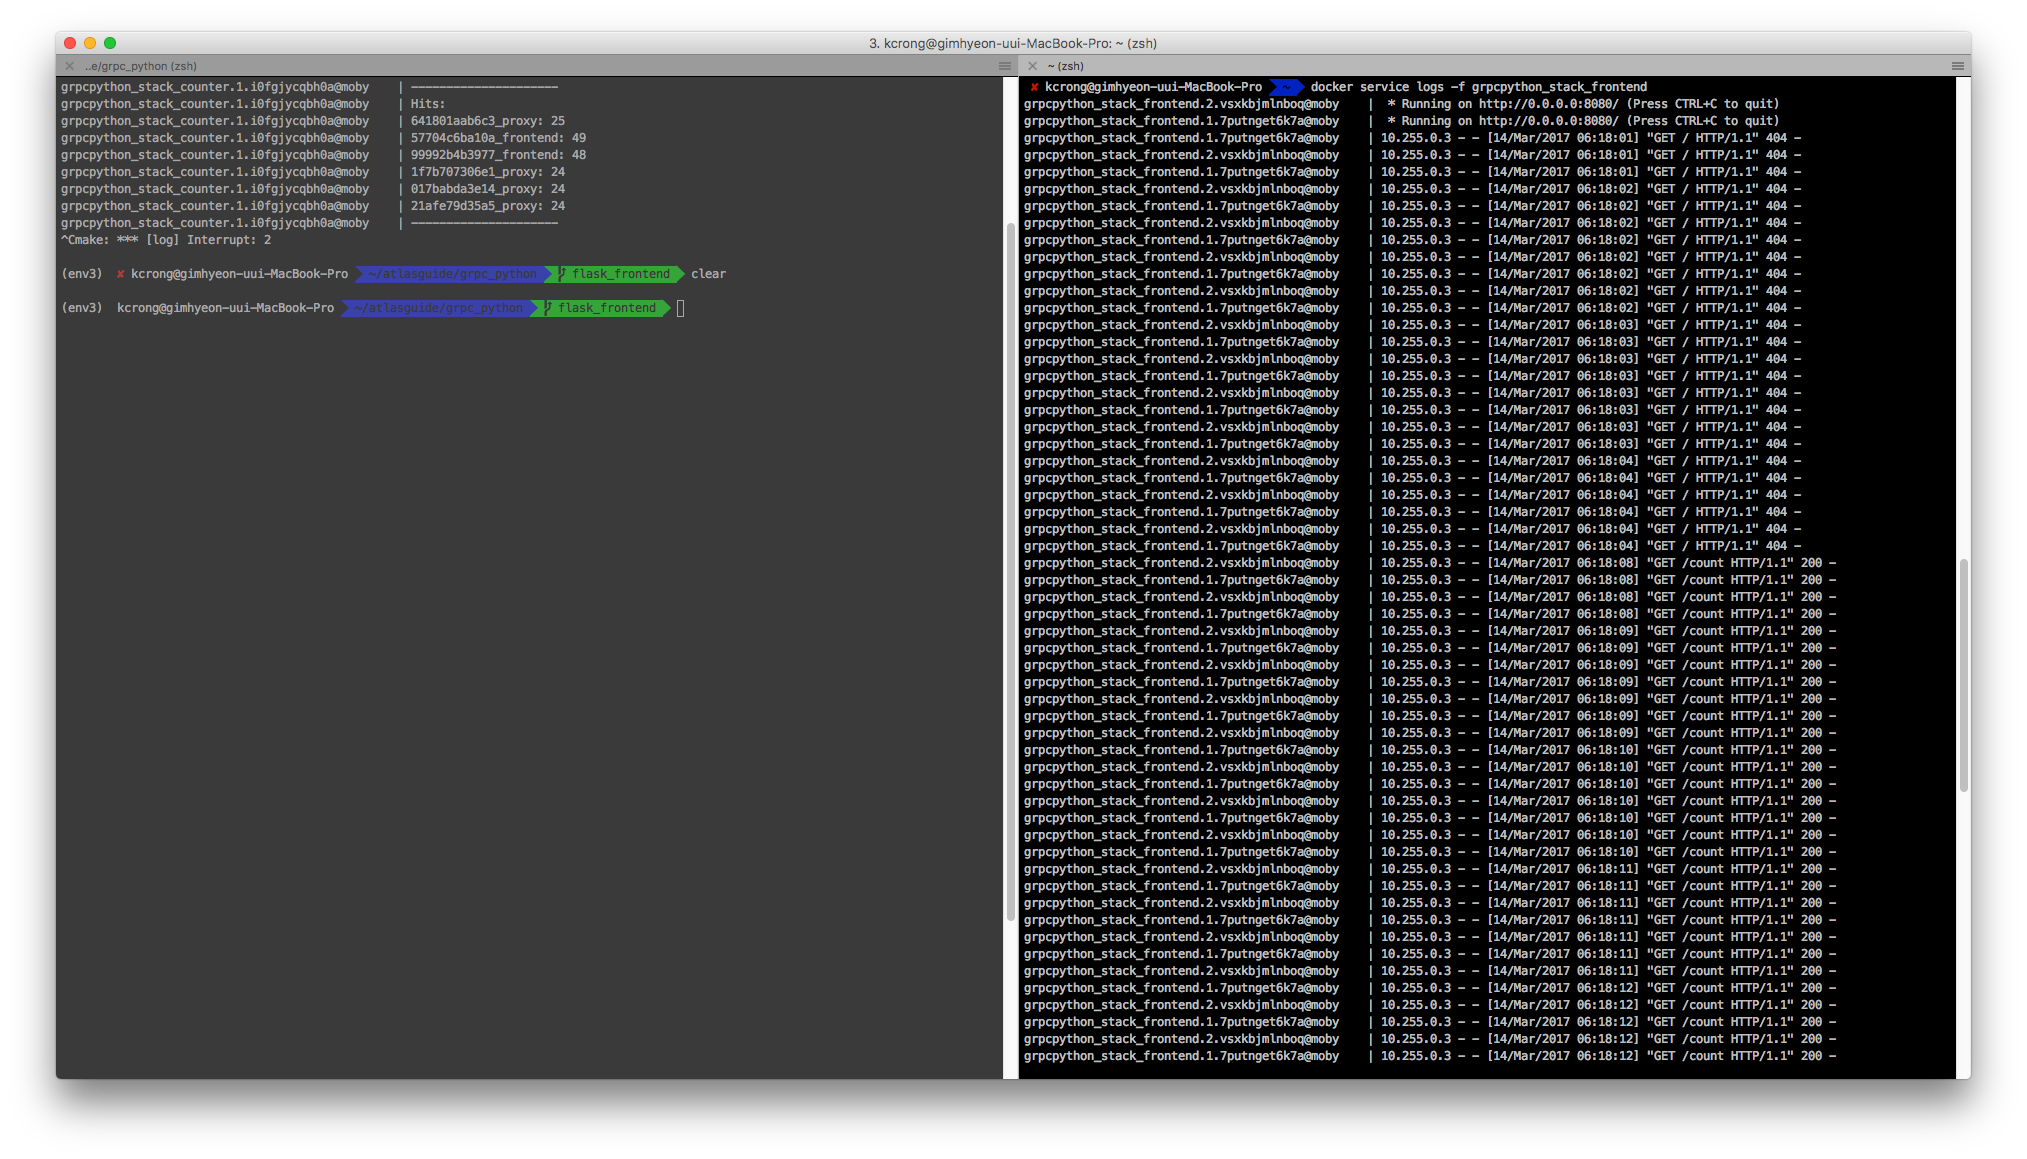The image size is (2027, 1159).
Task: Select the ~ (zsh) pane title bar
Action: coord(1066,66)
